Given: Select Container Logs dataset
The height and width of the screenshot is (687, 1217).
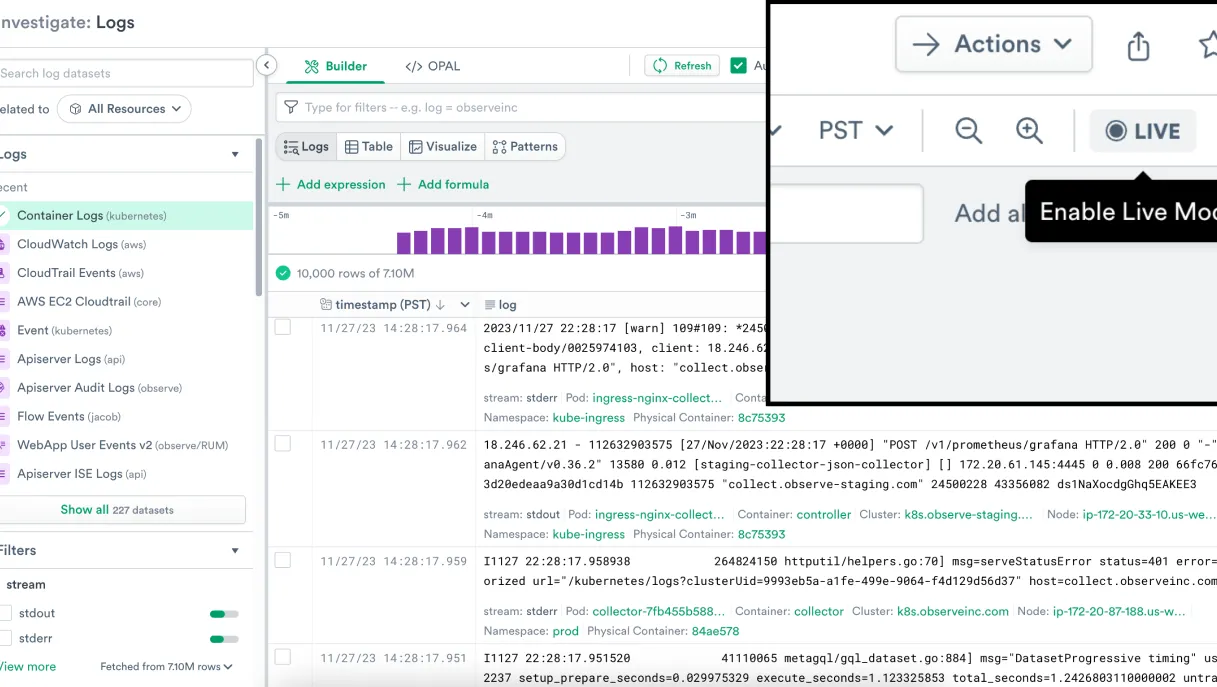Looking at the screenshot, I should click(125, 216).
